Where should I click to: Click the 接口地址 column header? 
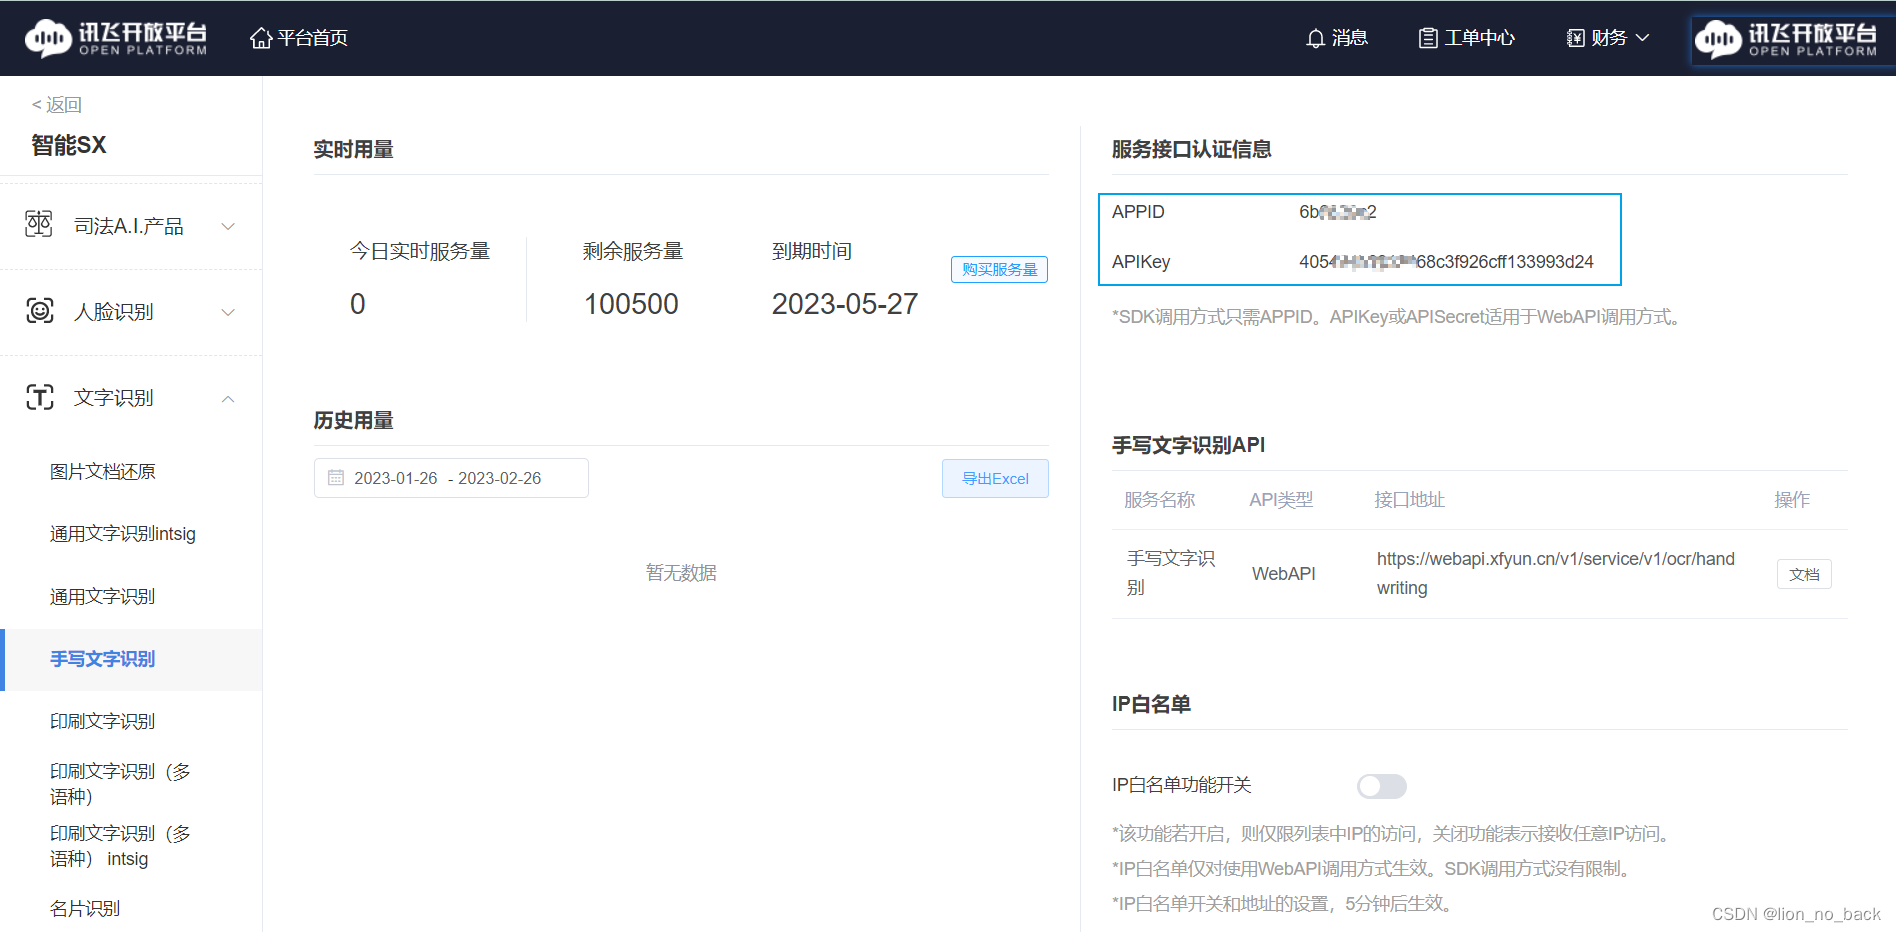click(x=1409, y=500)
